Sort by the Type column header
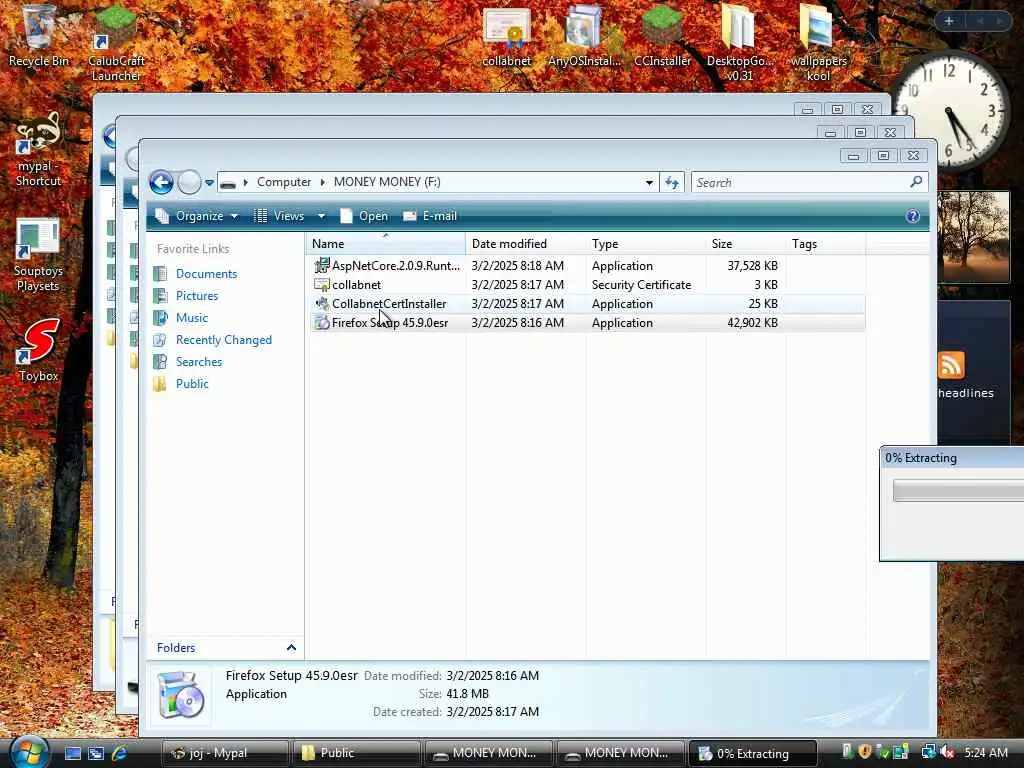 646,244
